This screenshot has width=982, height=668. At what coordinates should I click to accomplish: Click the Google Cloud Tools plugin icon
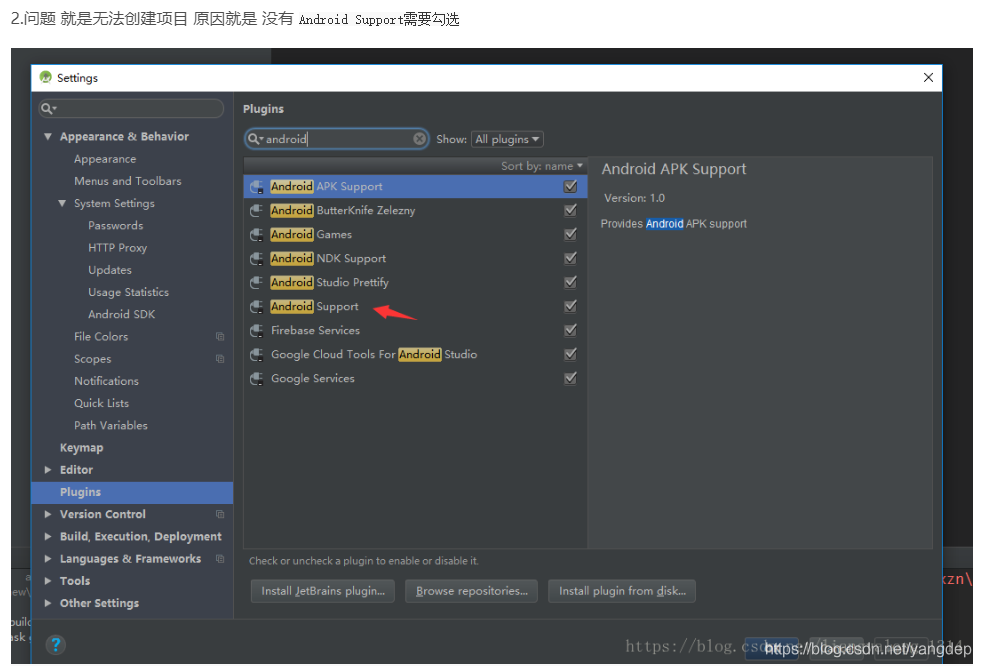point(257,354)
